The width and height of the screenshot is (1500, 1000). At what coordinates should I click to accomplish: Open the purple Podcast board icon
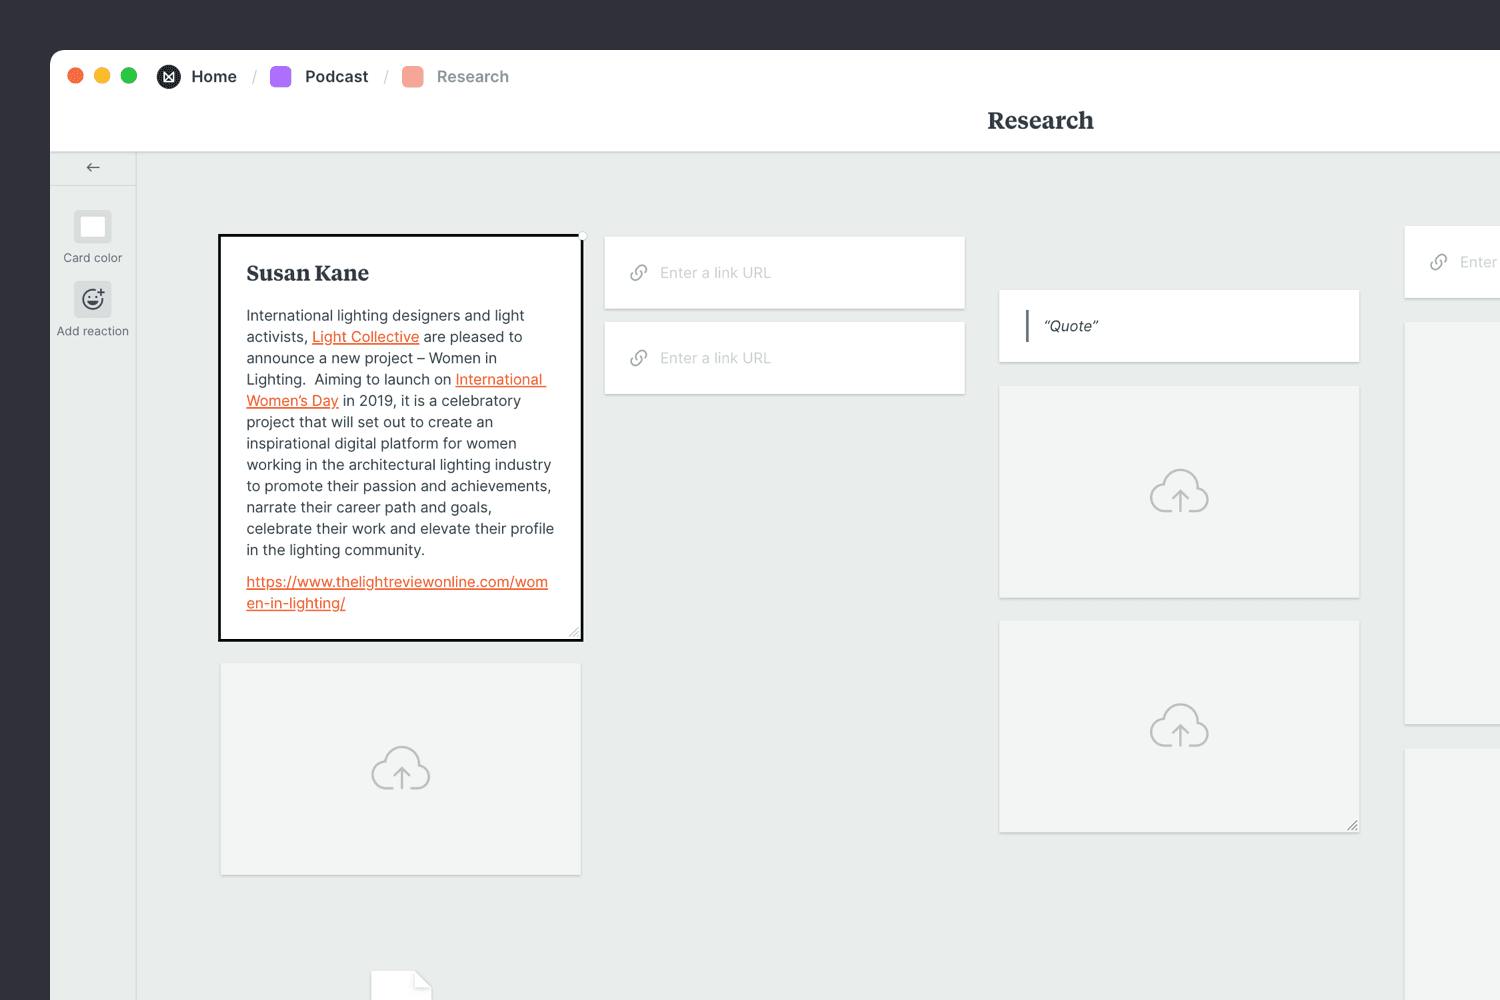click(x=281, y=77)
